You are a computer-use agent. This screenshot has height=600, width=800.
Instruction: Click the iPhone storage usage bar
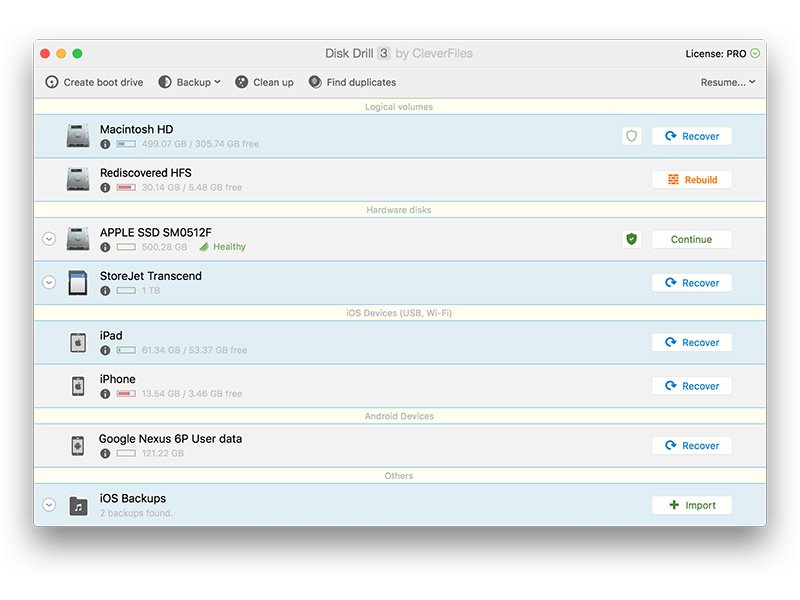pyautogui.click(x=126, y=394)
